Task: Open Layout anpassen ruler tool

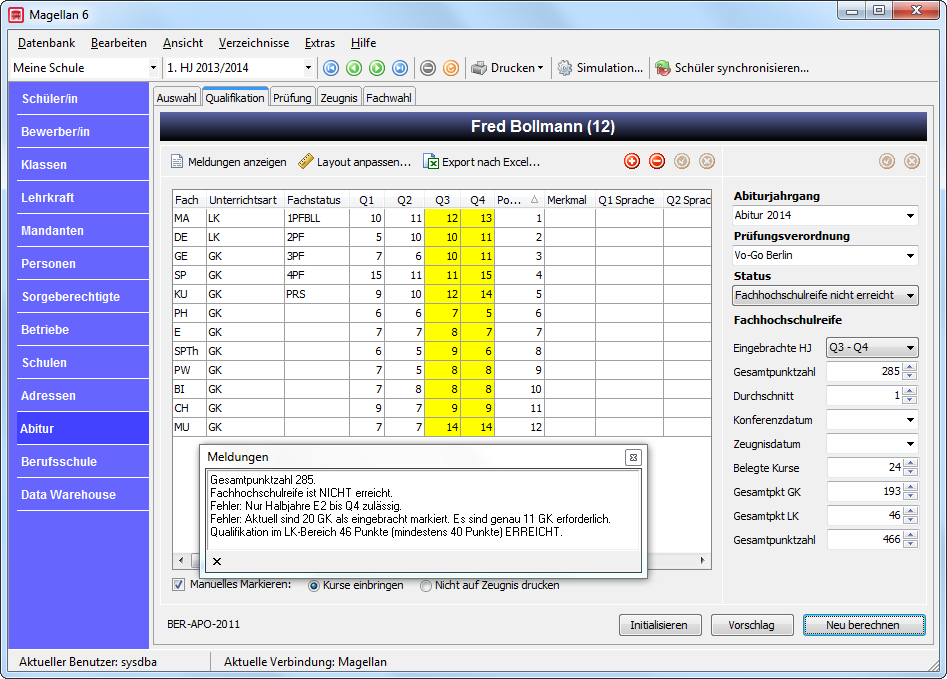Action: (x=306, y=161)
